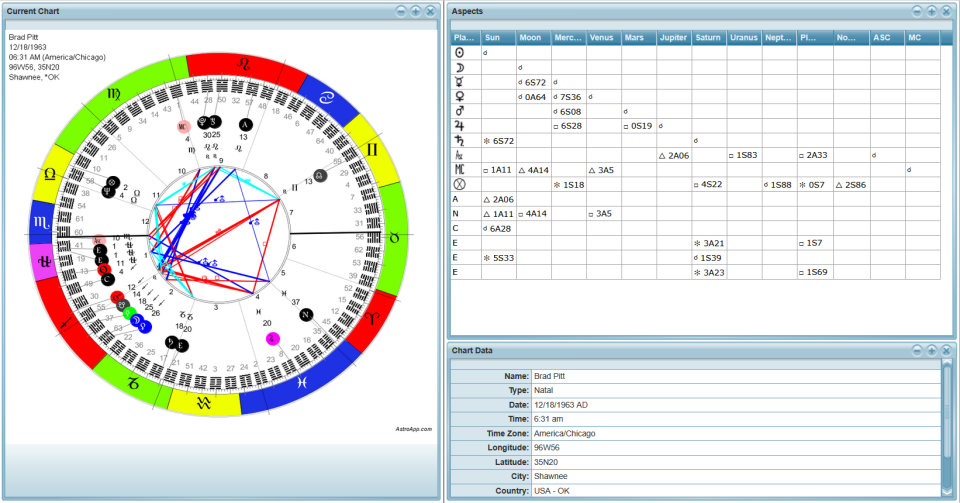960x503 pixels.
Task: Click the Jupiter column header
Action: coord(674,37)
